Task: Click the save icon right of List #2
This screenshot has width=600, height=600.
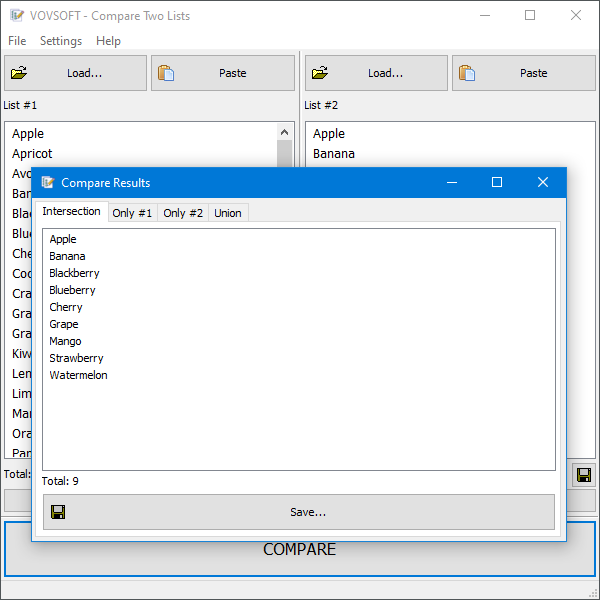Action: tap(583, 476)
